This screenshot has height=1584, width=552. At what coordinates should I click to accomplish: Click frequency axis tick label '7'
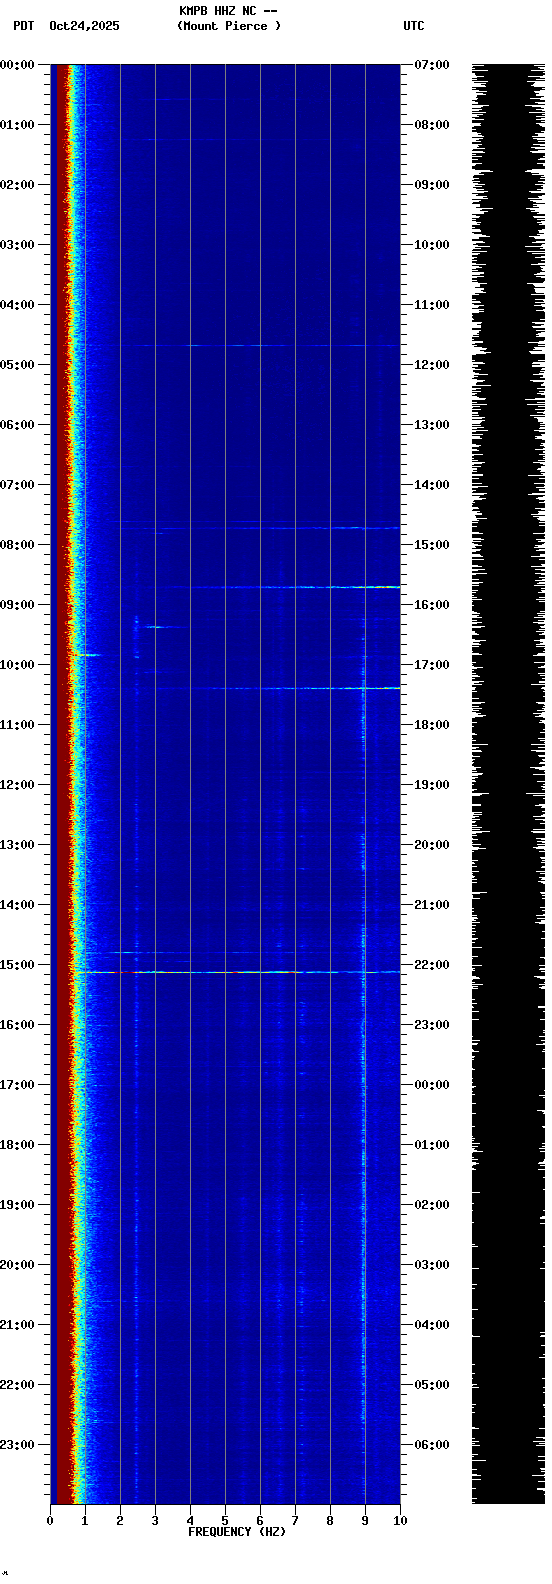[x=295, y=1521]
